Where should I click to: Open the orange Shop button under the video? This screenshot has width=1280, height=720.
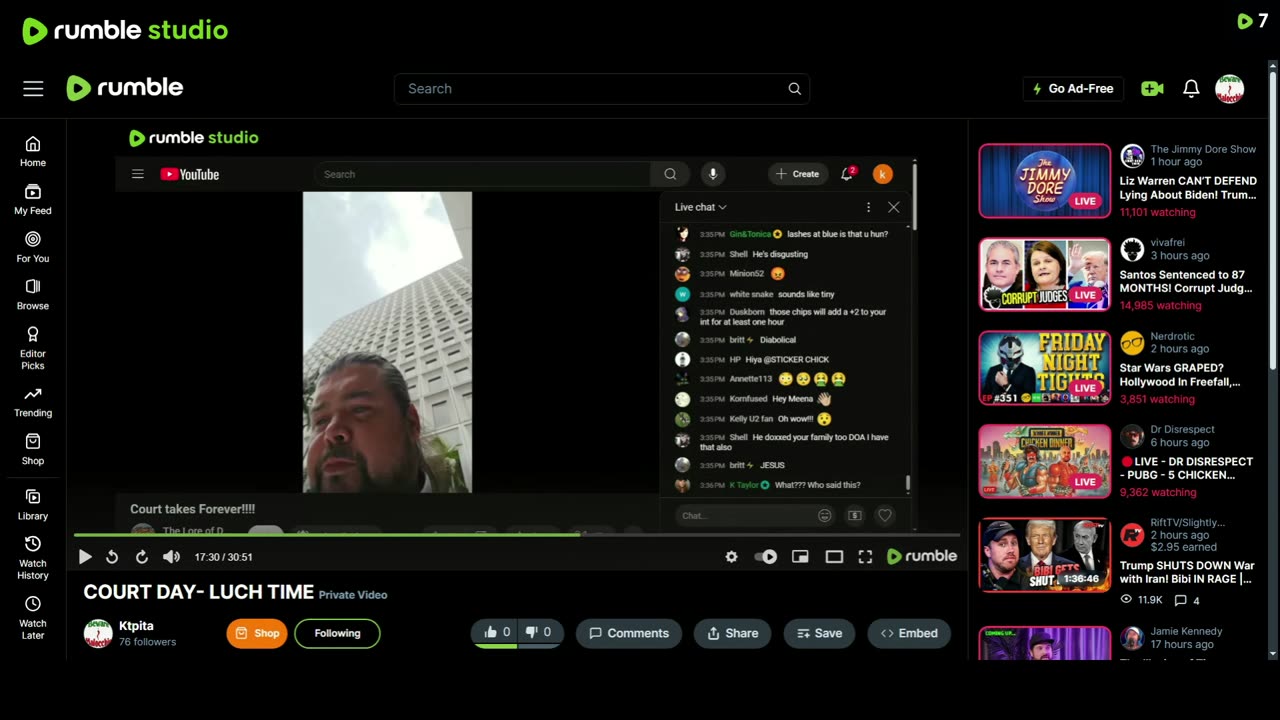click(257, 633)
